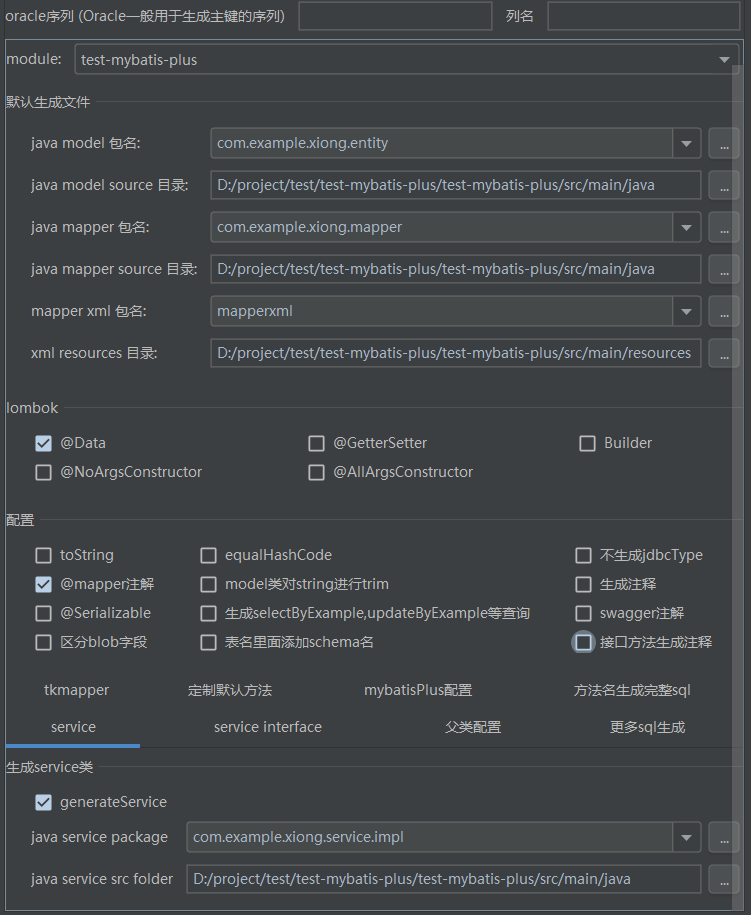Viewport: 751px width, 915px height.
Task: Enable the swagger注解 checkbox
Action: 584,613
